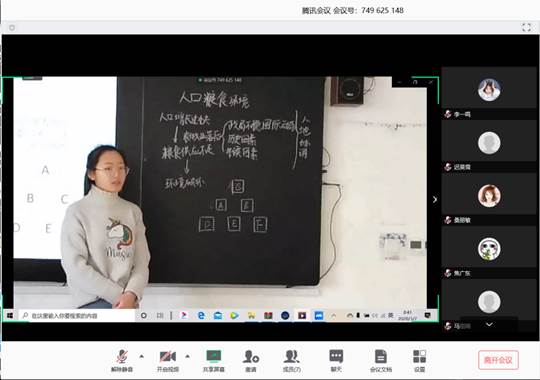Show hidden tray icons caret in shared taskbar
The image size is (540, 380).
[333, 316]
